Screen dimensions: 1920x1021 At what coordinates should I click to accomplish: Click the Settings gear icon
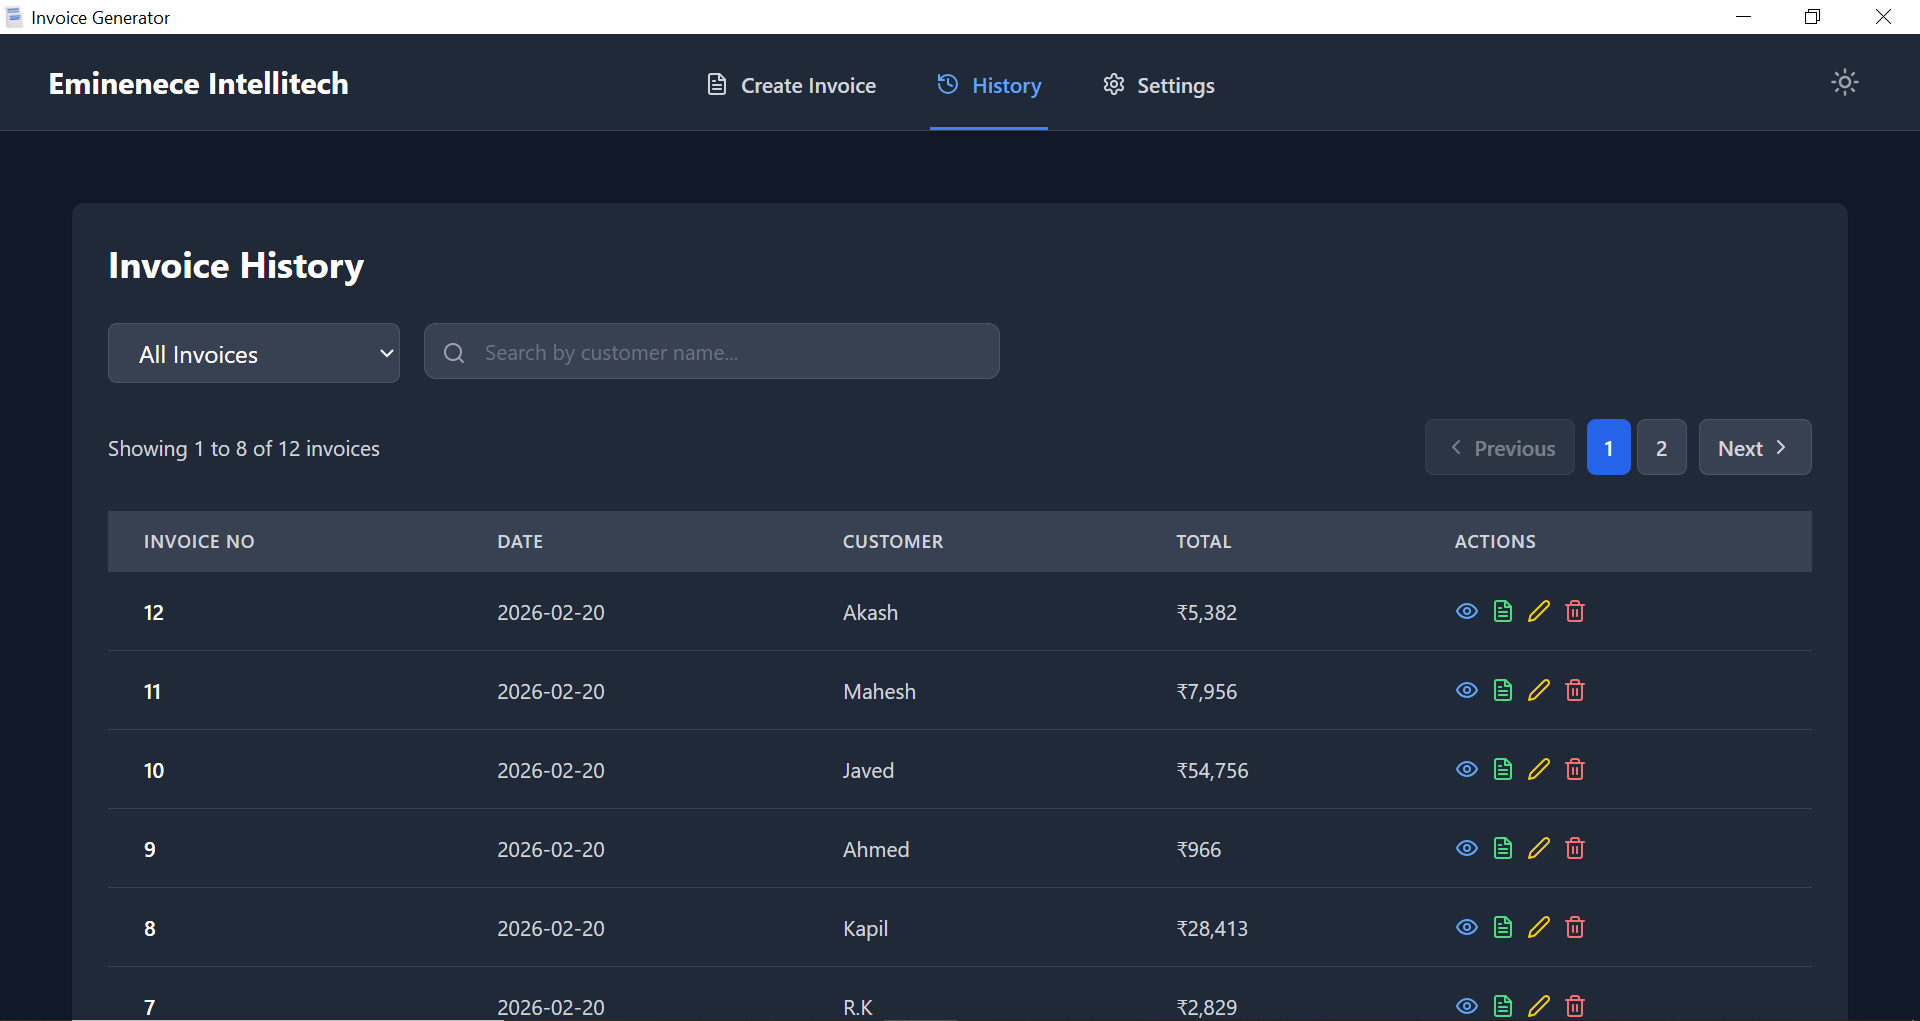1113,85
